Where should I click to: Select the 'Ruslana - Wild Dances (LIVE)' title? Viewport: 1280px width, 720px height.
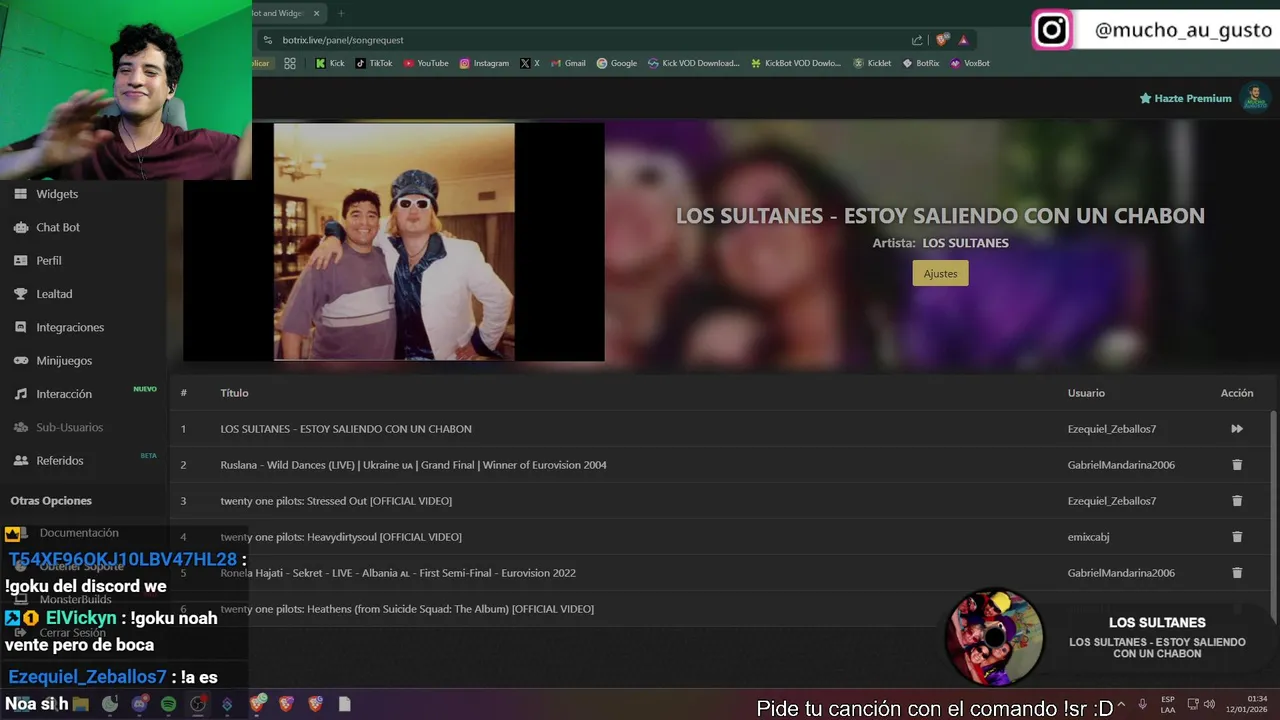414,465
